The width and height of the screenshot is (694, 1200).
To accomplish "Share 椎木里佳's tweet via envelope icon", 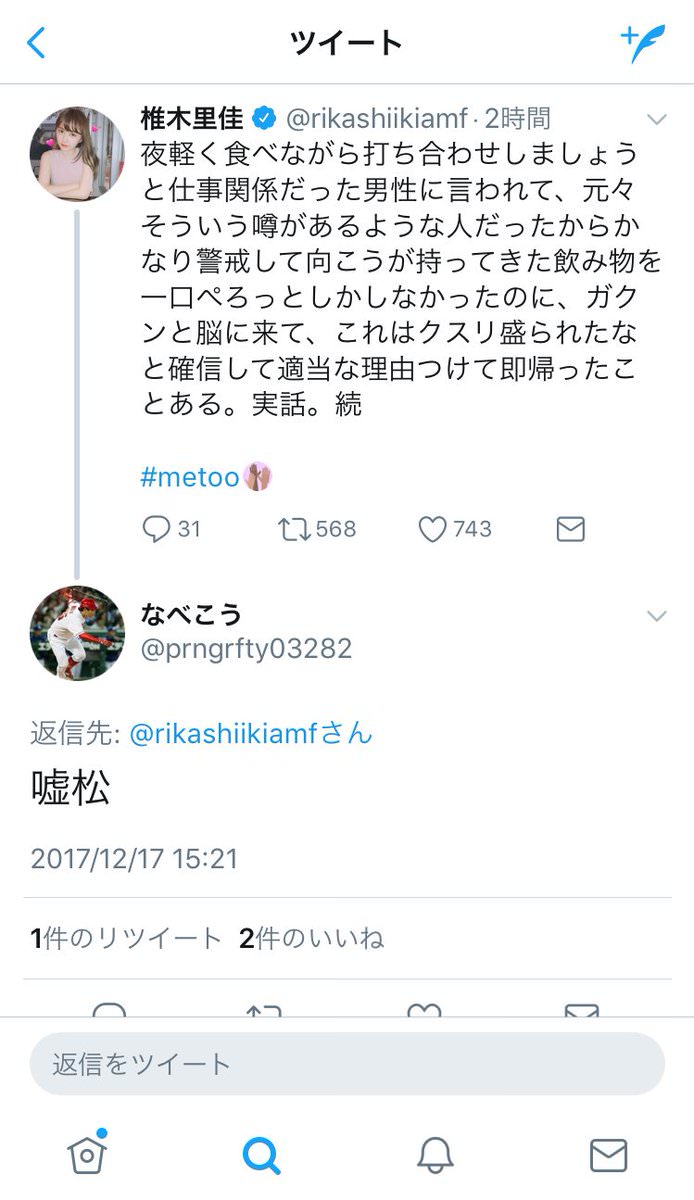I will 570,529.
